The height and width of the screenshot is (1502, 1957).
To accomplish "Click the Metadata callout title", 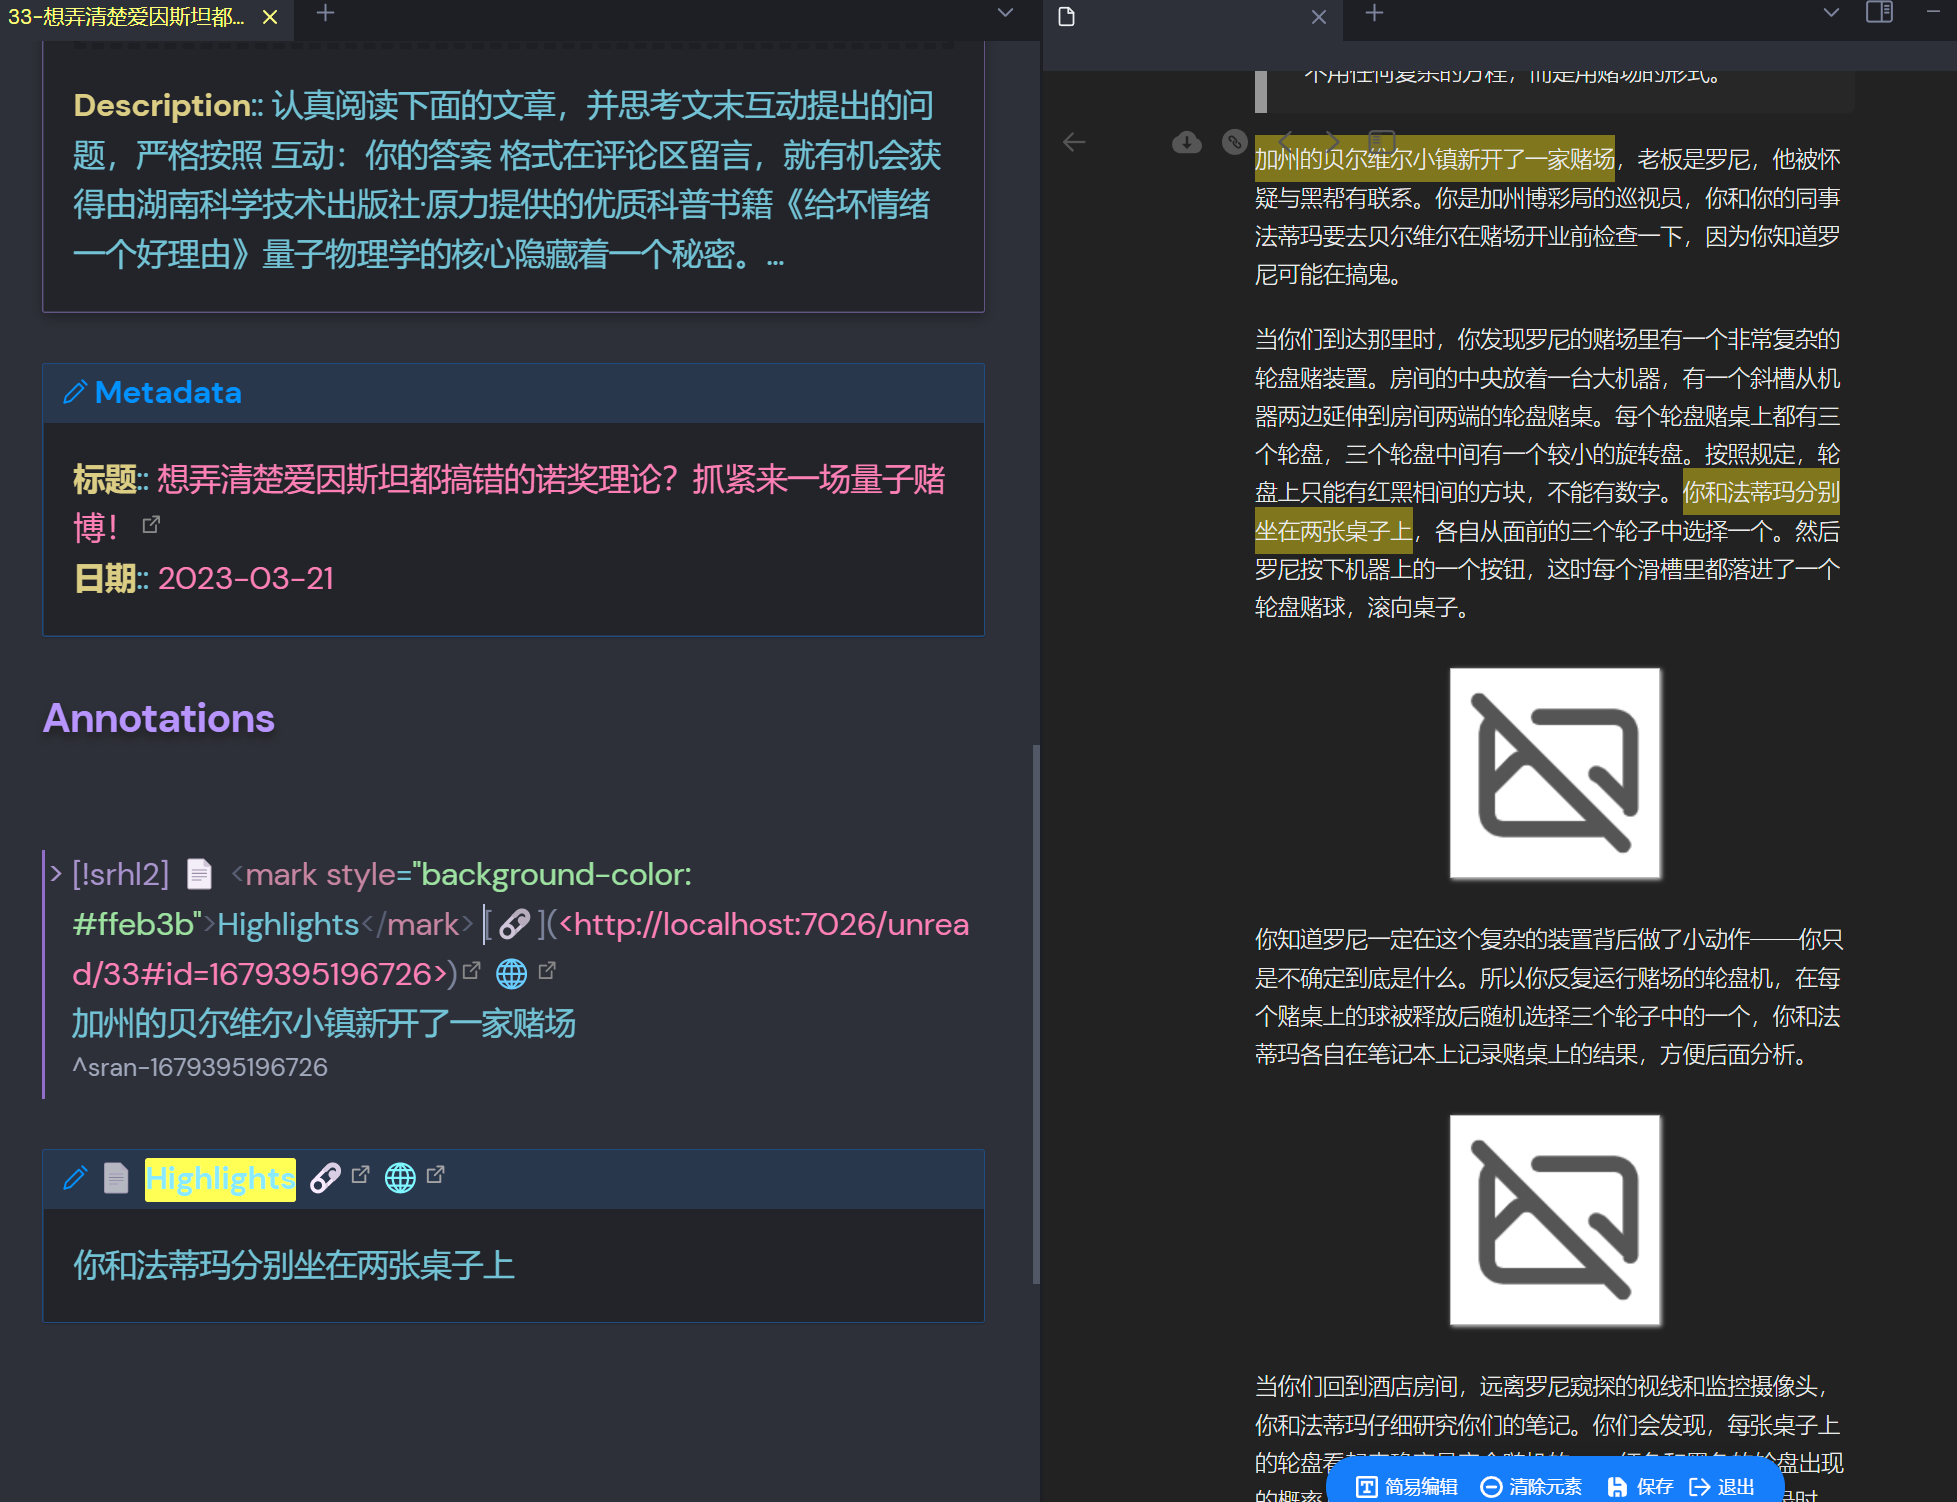I will (x=168, y=392).
